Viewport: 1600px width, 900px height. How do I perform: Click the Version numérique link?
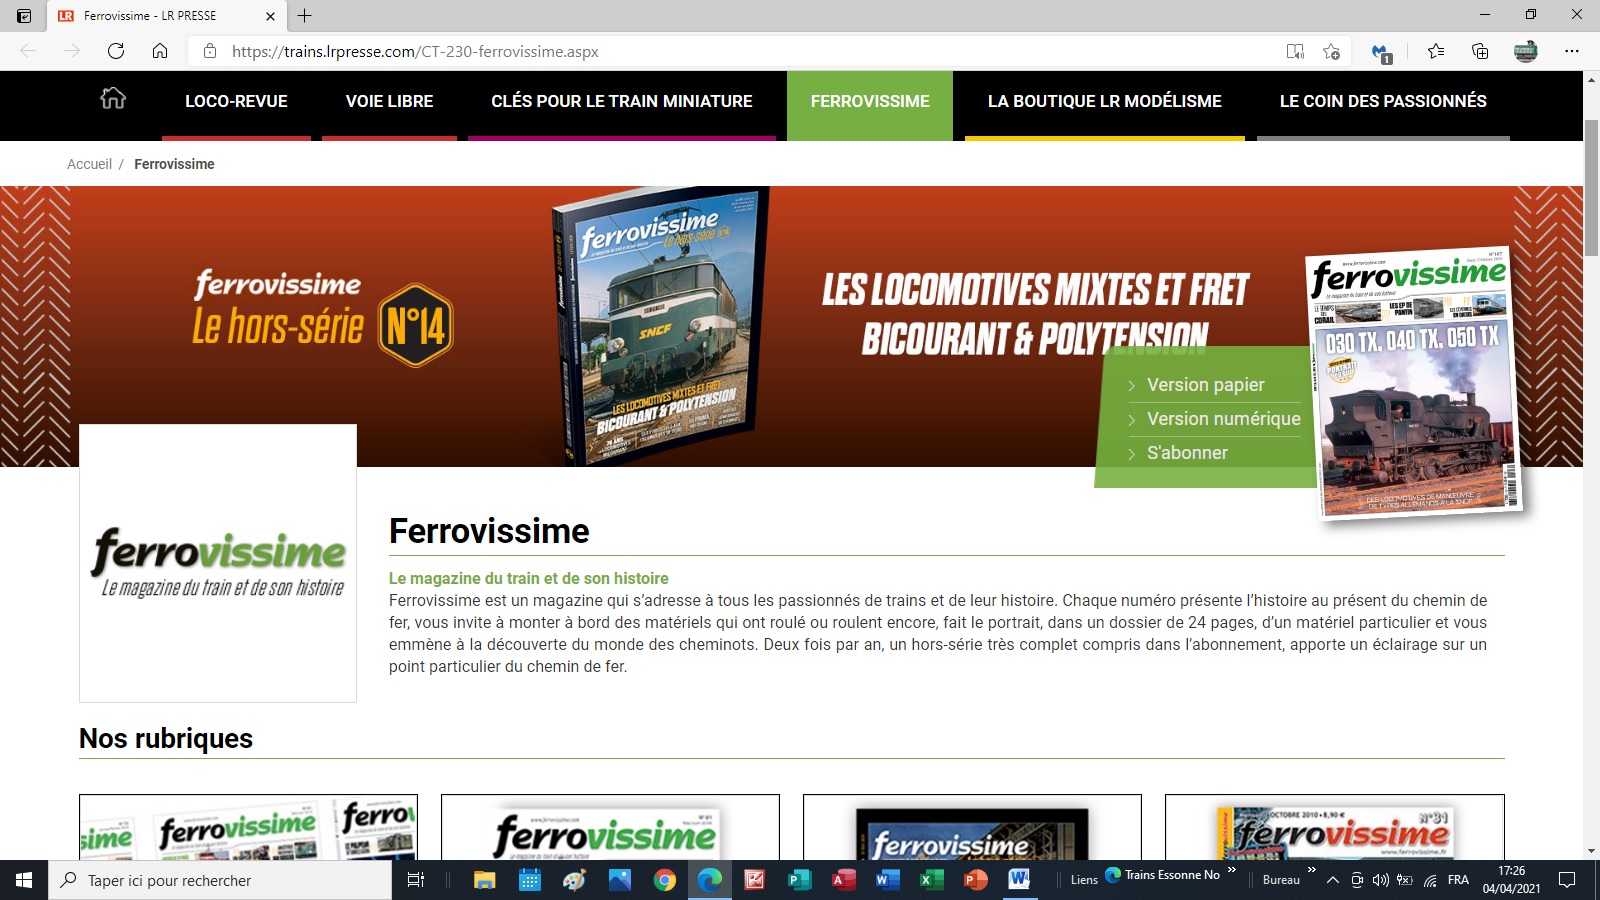(x=1223, y=419)
